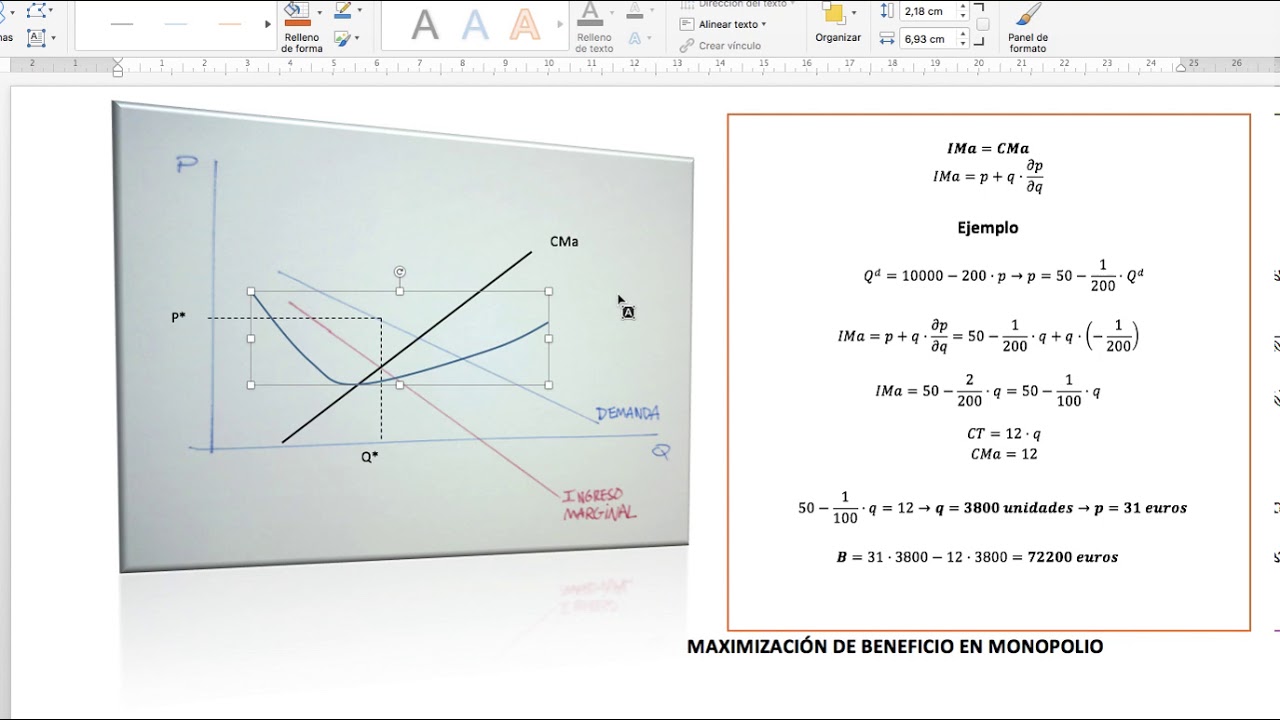This screenshot has width=1280, height=720.
Task: Click the bottom-right selection handle of curve
Action: click(549, 385)
